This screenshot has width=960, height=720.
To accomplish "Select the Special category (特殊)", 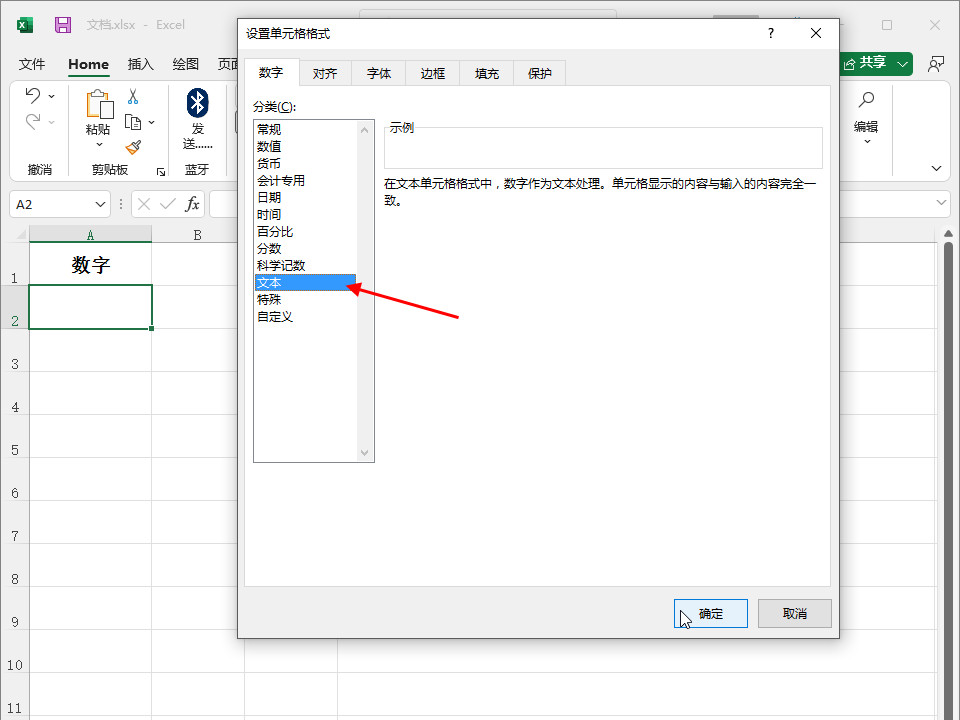I will click(x=305, y=299).
